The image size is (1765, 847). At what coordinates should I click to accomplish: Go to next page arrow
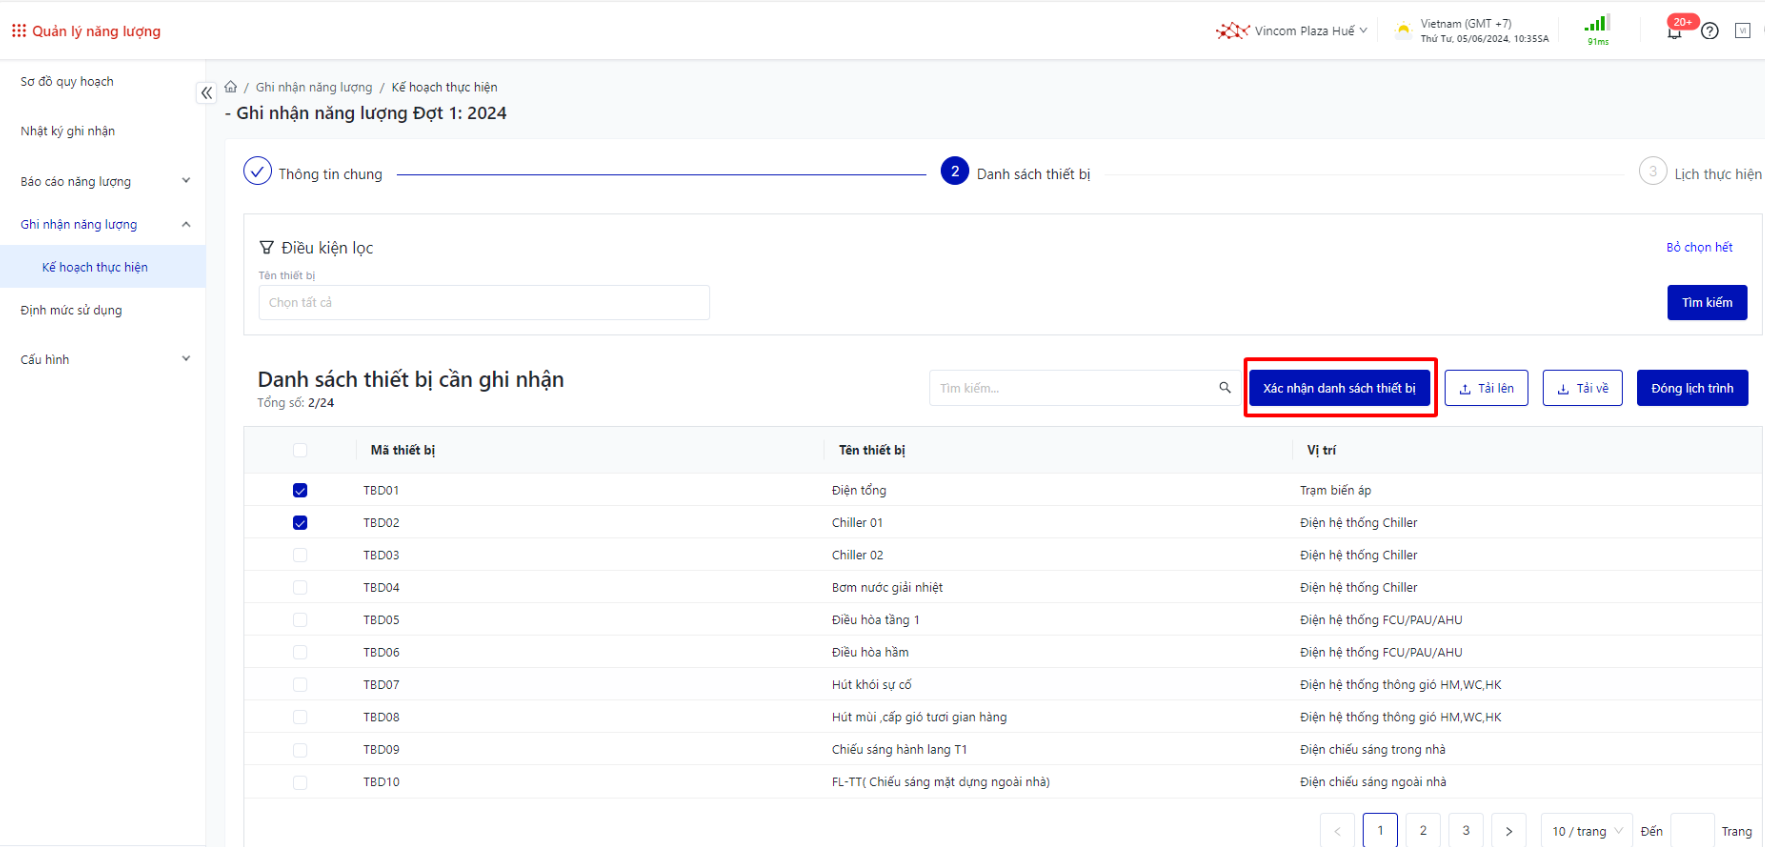pos(1508,831)
